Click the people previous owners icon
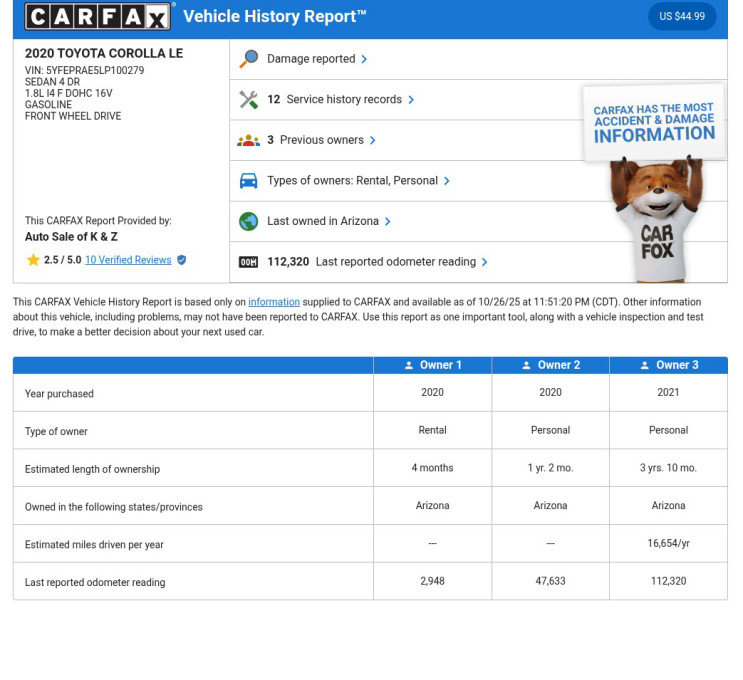743x680 pixels. 249,140
